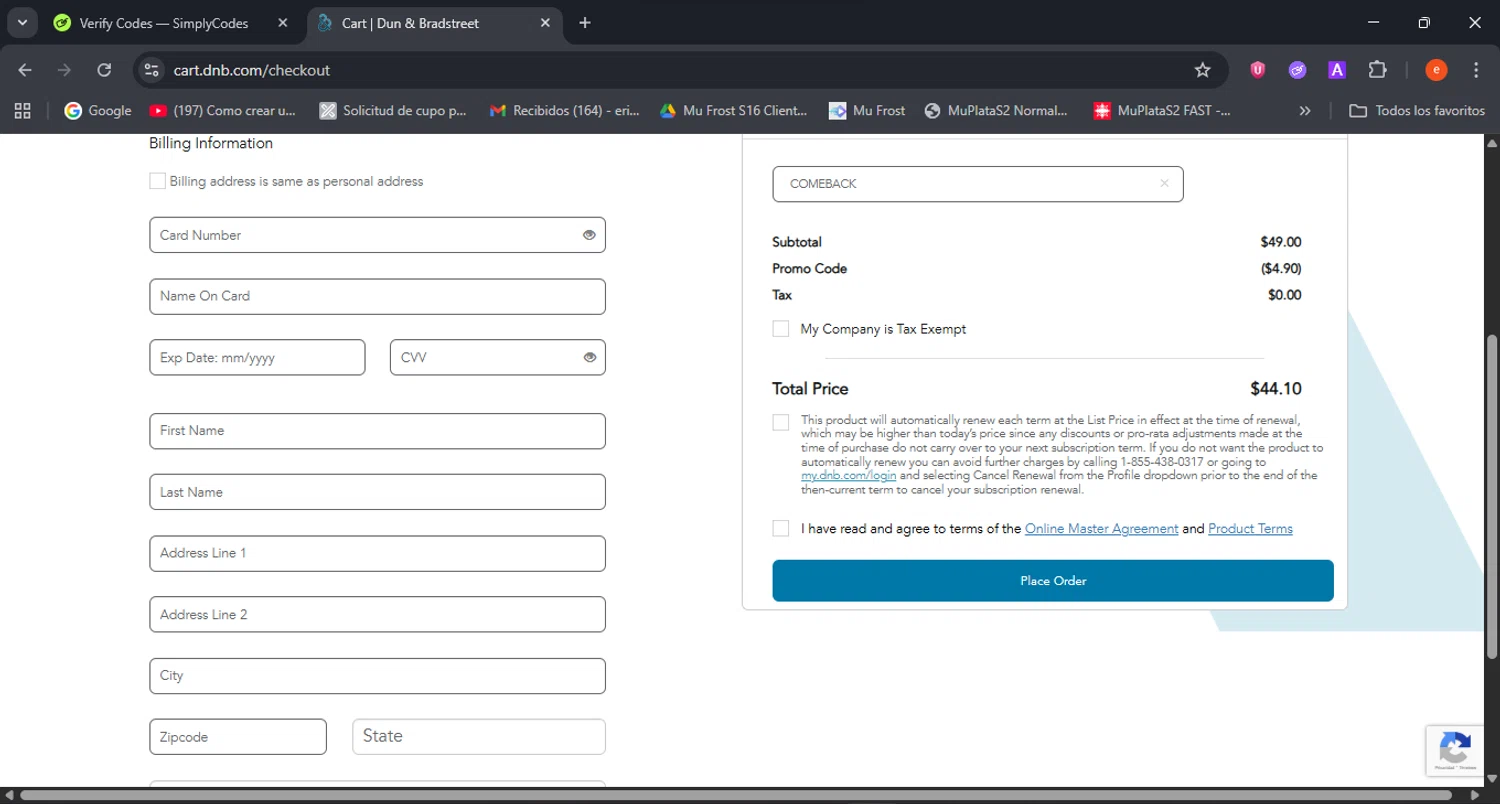
Task: Reload the checkout page
Action: click(104, 70)
